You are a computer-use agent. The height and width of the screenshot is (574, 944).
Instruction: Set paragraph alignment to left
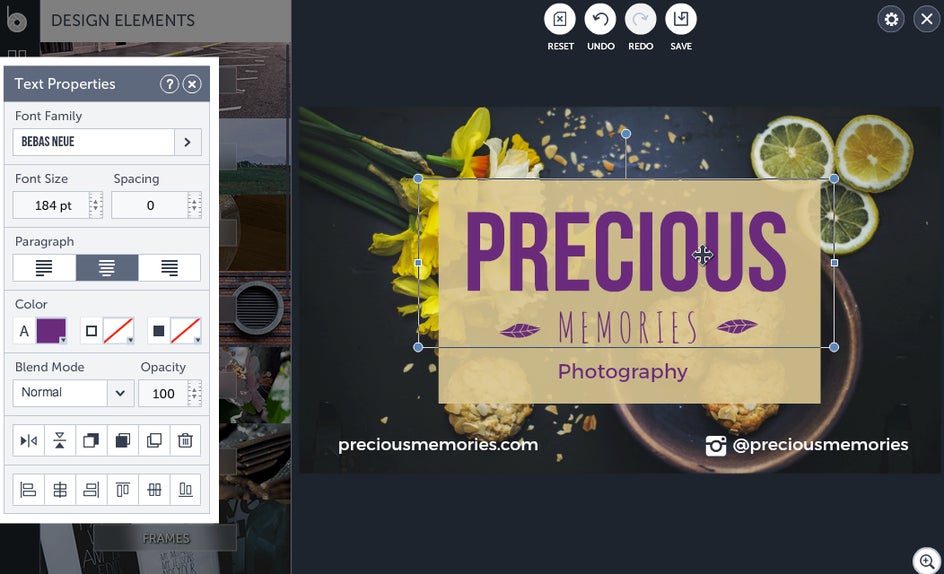[44, 268]
